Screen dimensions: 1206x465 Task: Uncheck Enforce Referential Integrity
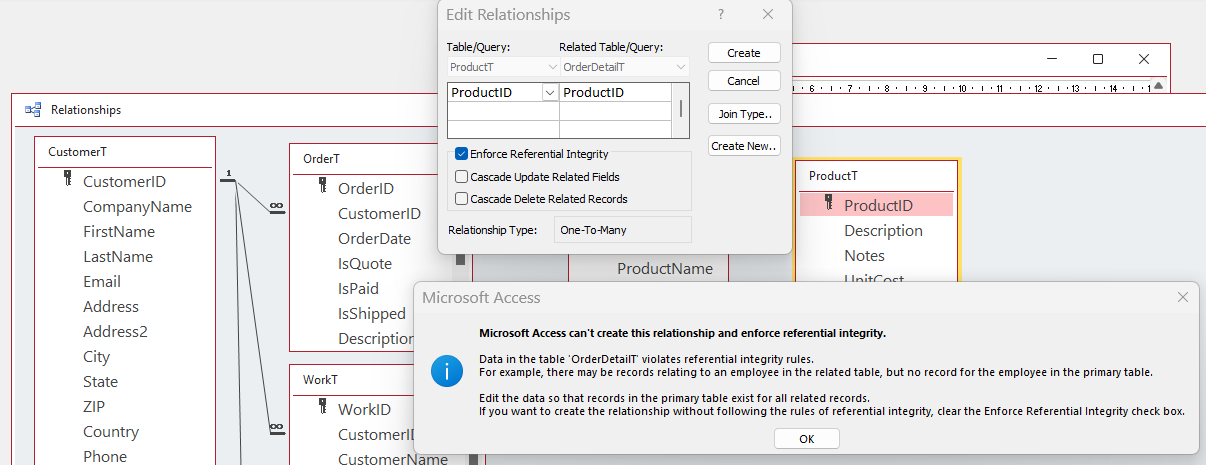coord(462,154)
